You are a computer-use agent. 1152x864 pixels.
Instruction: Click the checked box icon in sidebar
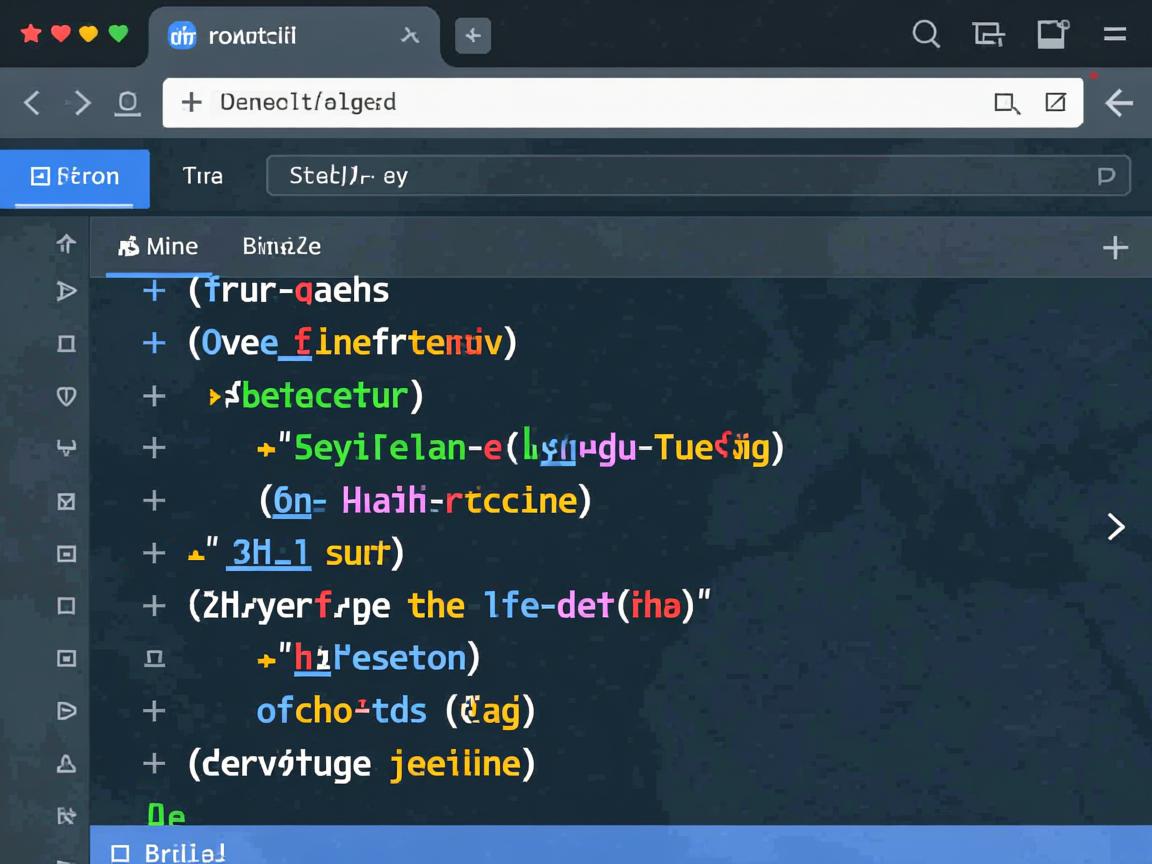[x=66, y=501]
